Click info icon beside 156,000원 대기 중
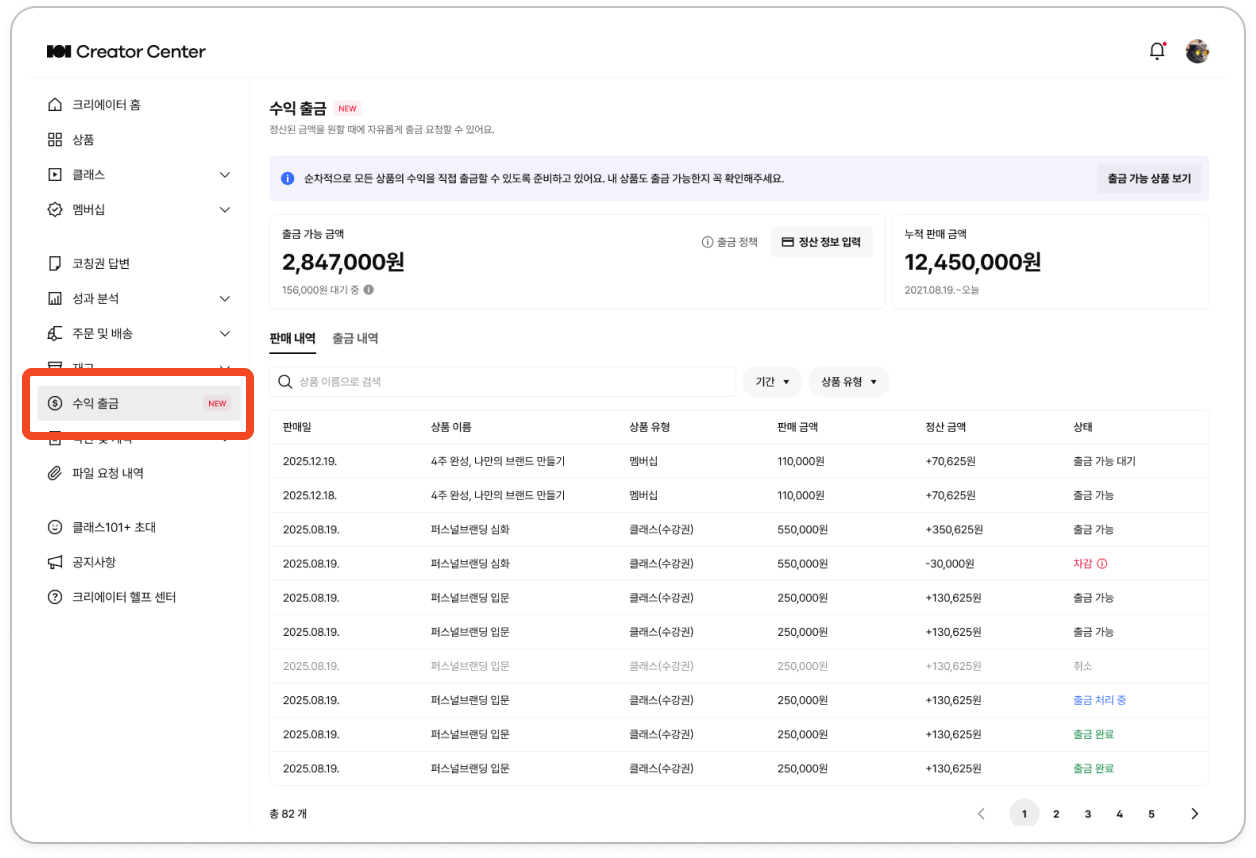This screenshot has width=1256, height=858. (x=369, y=290)
